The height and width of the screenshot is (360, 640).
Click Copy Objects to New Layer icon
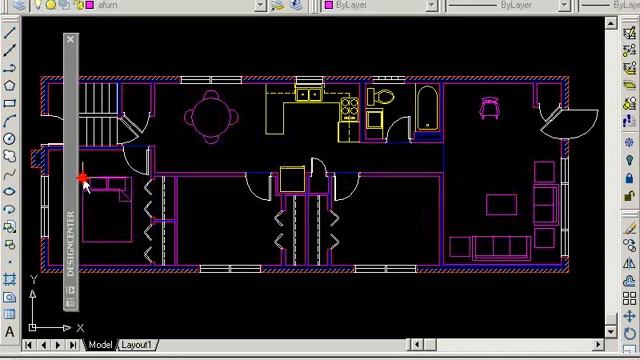tap(629, 68)
